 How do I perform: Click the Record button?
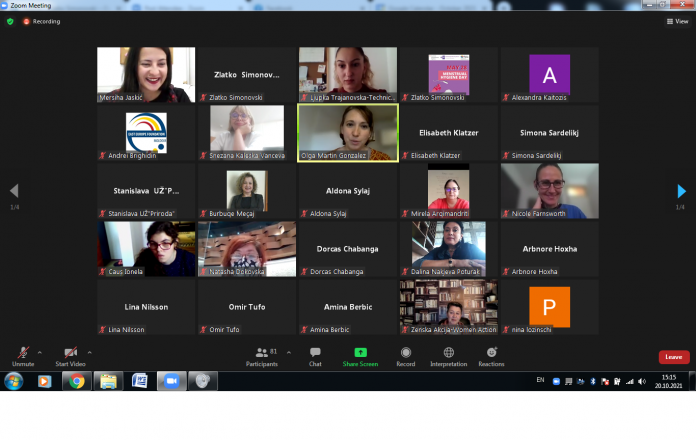tap(405, 356)
